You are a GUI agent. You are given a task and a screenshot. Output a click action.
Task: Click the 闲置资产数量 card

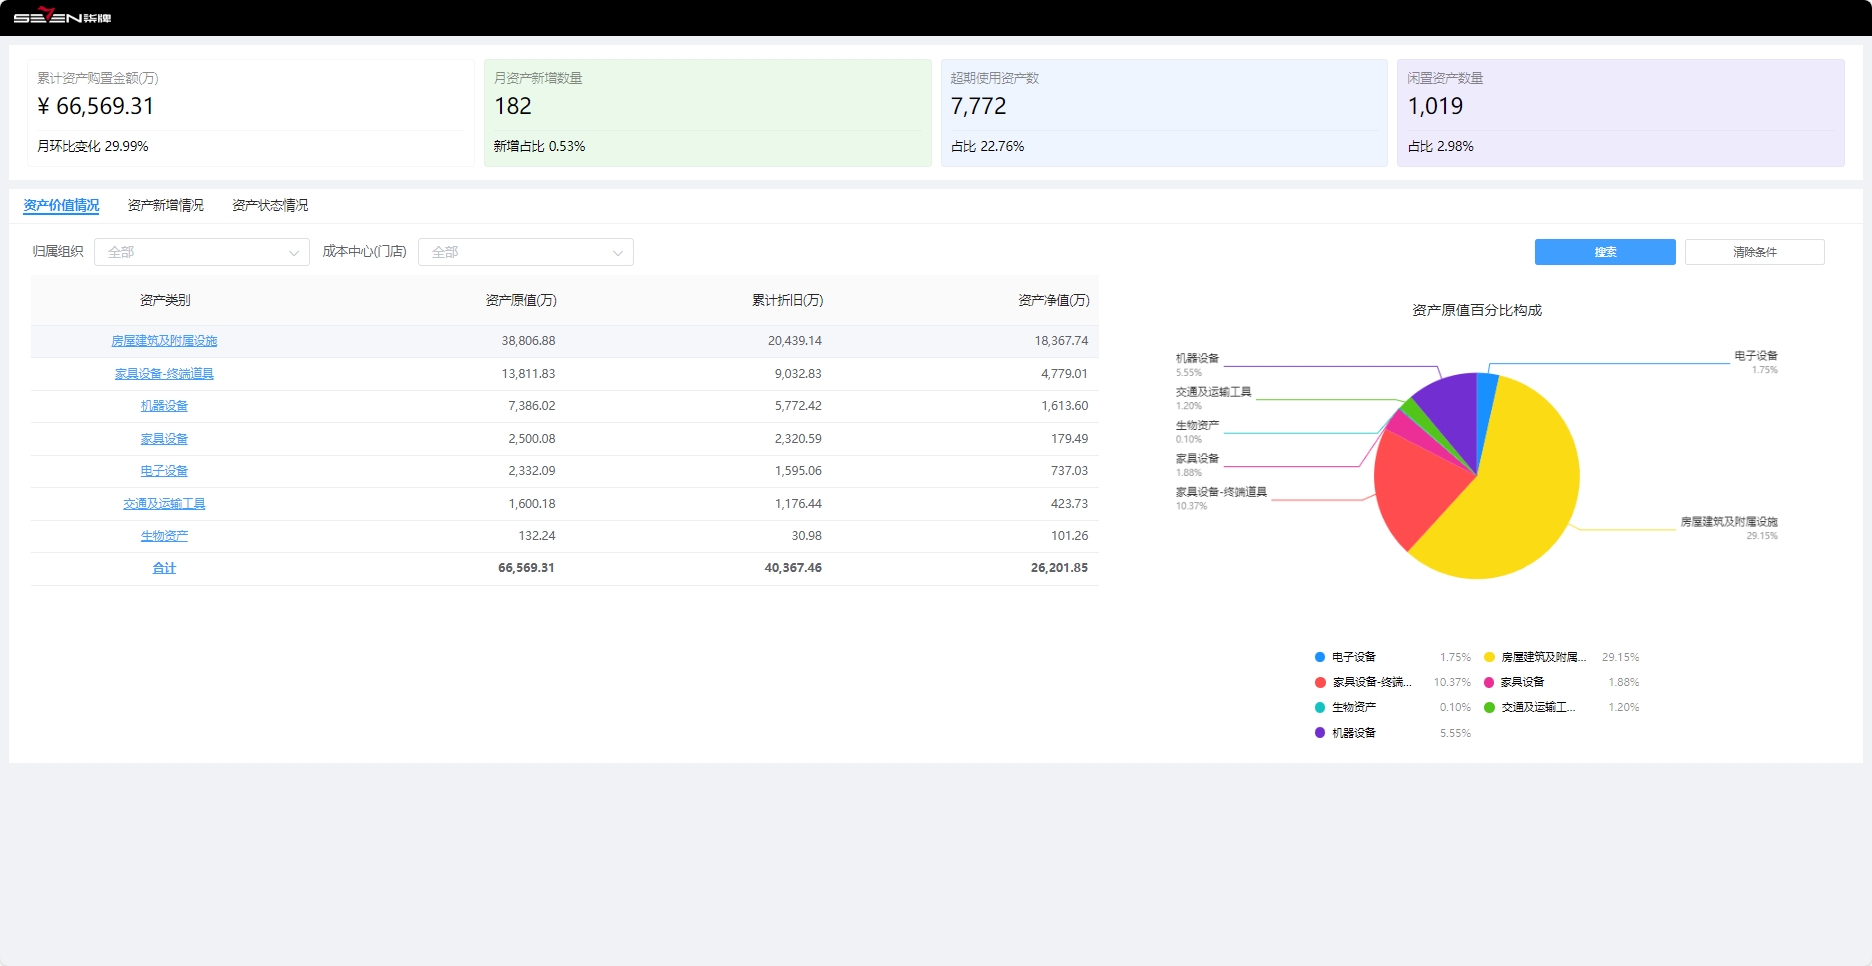tap(1621, 113)
